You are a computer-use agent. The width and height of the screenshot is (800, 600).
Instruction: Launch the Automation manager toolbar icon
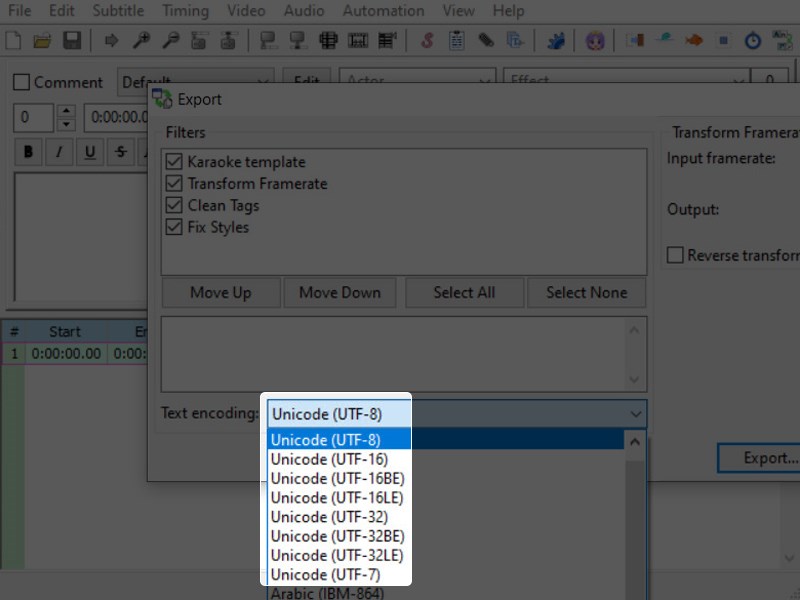(x=555, y=41)
